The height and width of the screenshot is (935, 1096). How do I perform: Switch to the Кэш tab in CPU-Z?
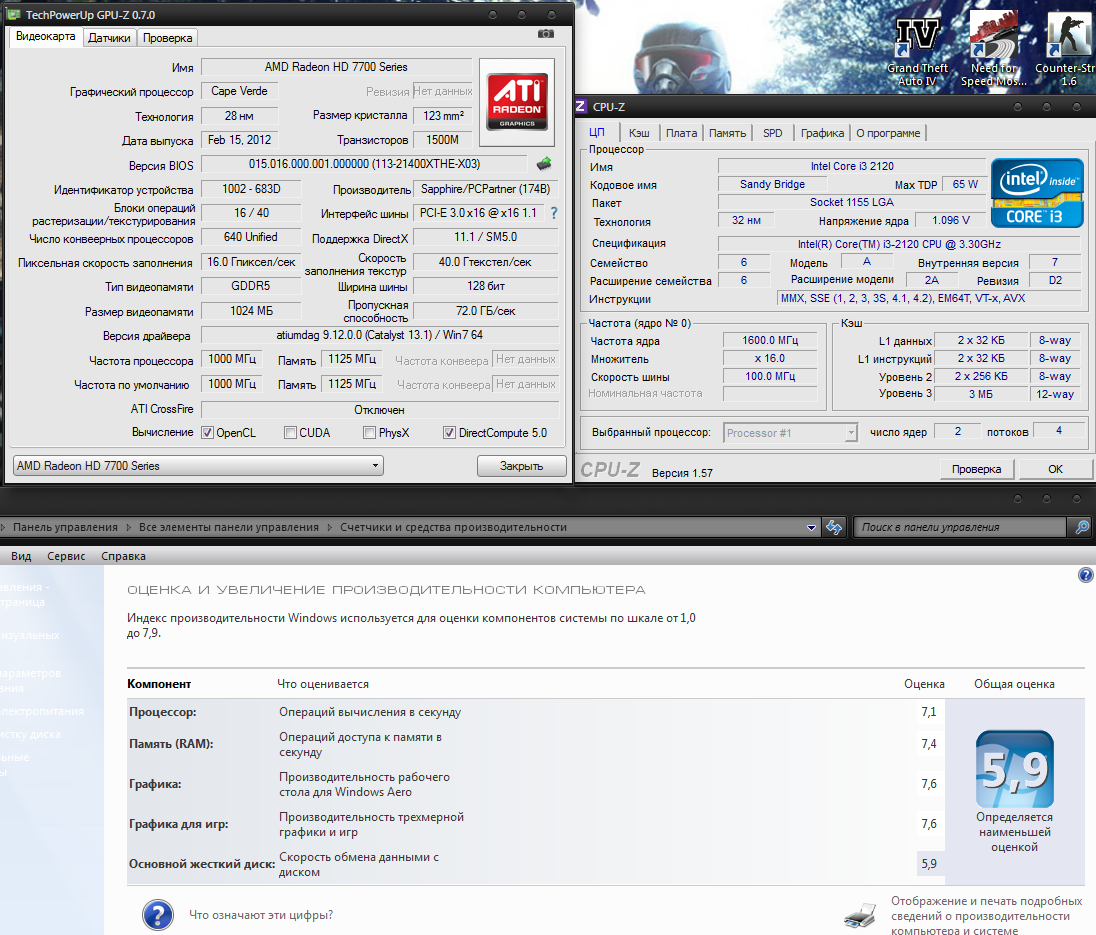click(x=639, y=133)
